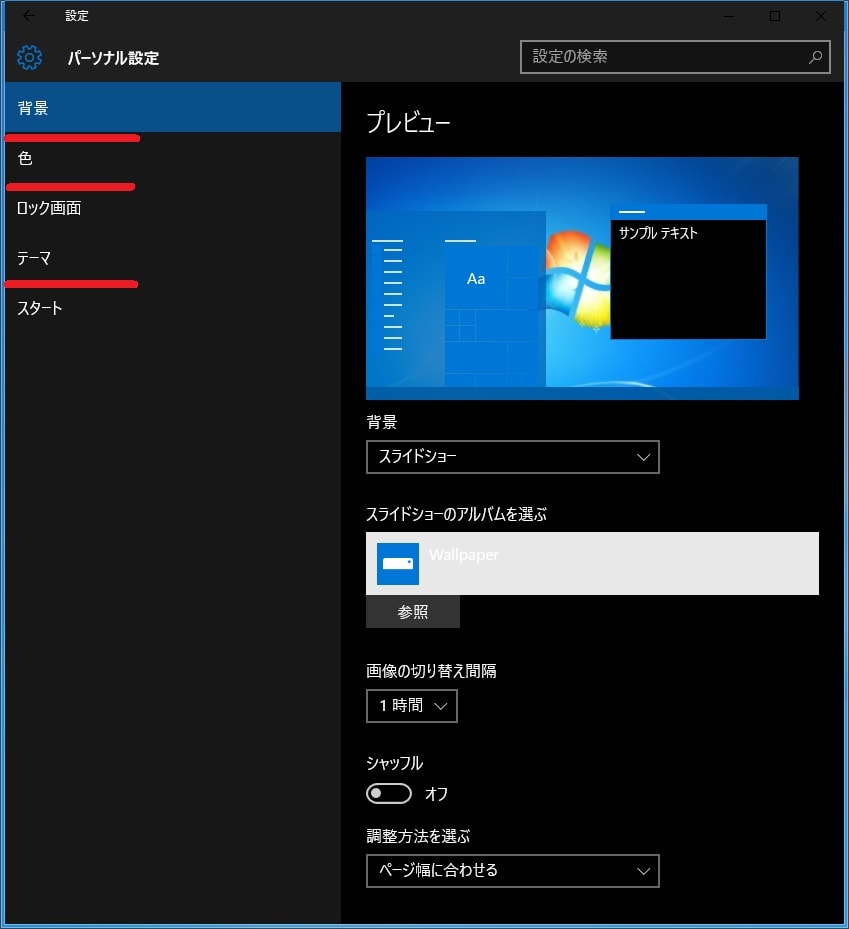Click the プレビュー heading
849x929 pixels.
408,122
